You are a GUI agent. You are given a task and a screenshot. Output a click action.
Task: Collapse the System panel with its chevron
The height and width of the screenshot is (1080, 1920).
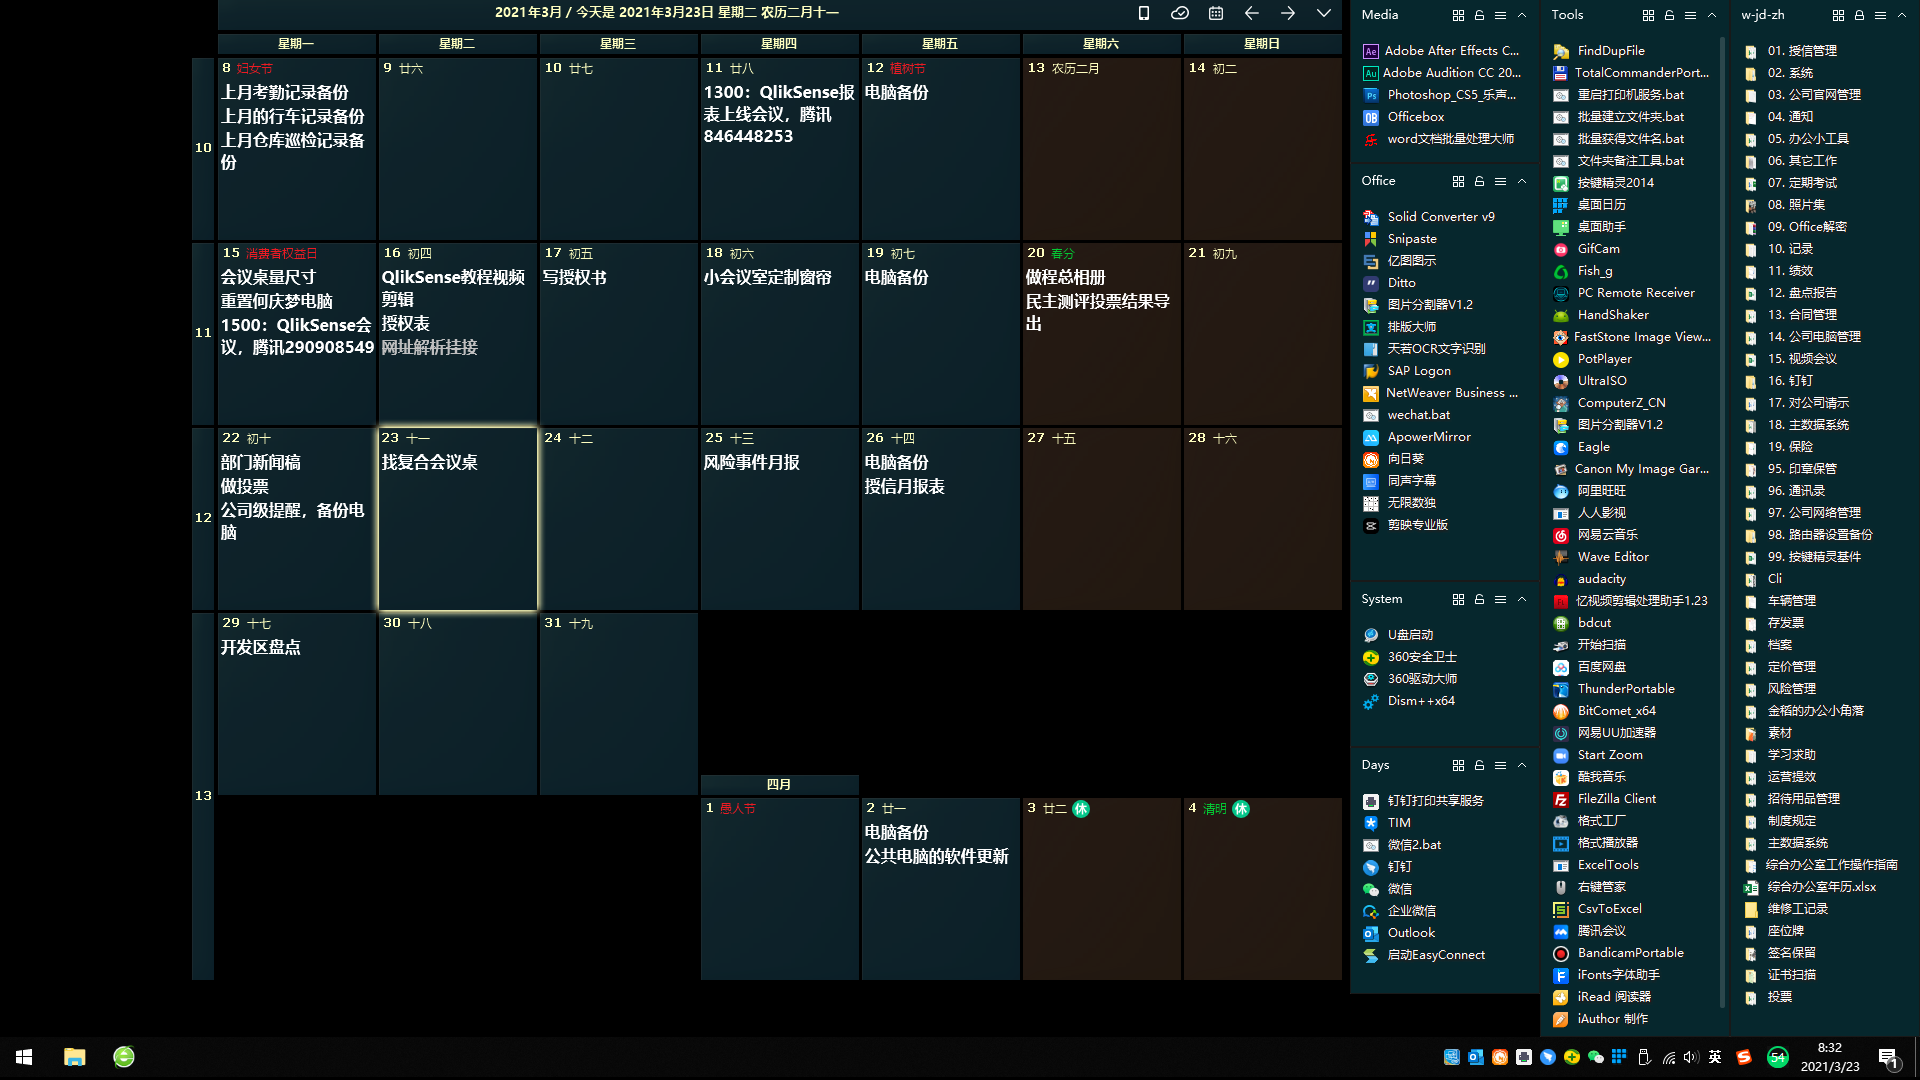1522,599
